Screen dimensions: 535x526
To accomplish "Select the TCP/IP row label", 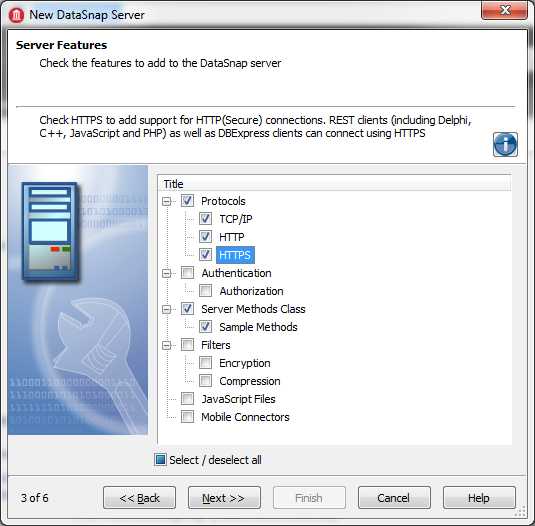I will [236, 219].
